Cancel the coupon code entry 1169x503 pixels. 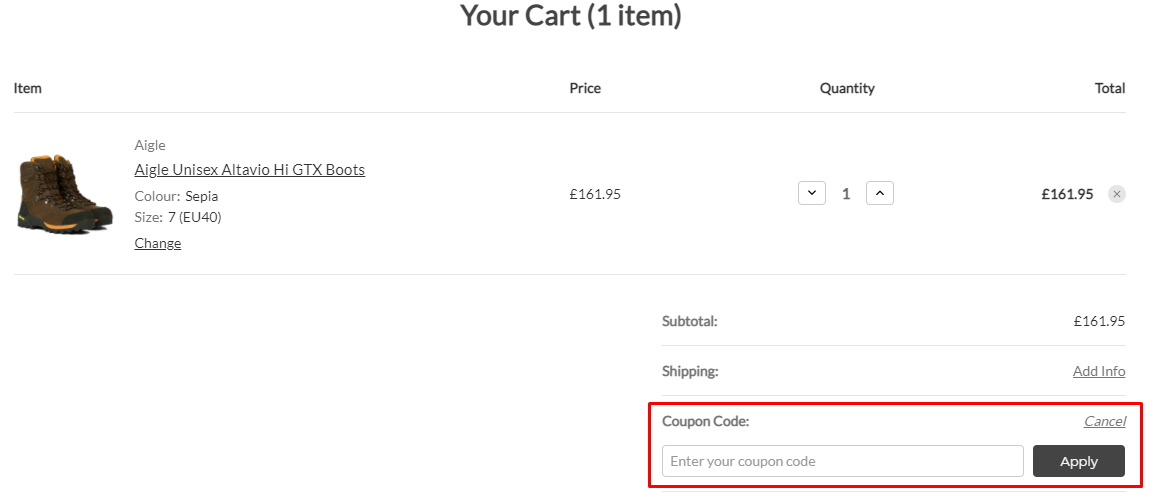tap(1104, 421)
